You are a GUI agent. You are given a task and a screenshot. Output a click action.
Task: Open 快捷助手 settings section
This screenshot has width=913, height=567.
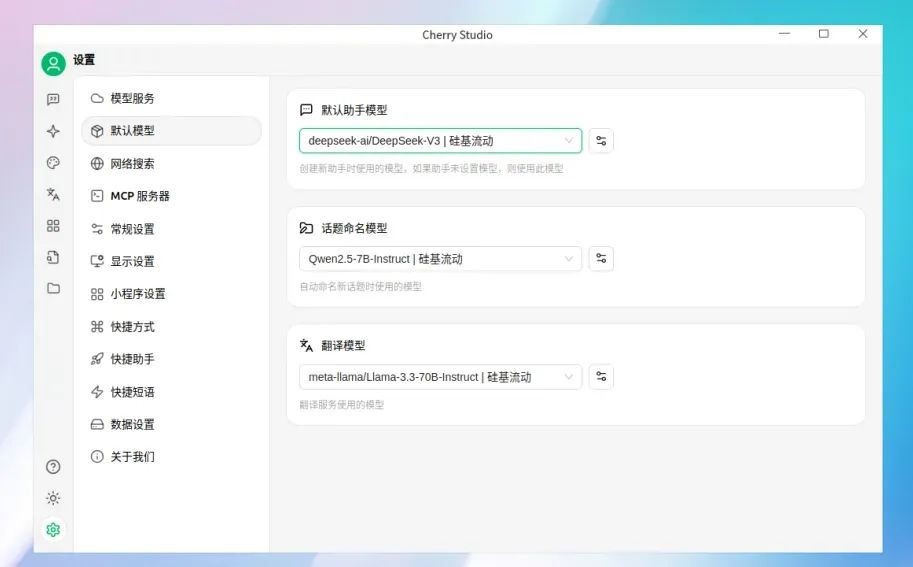171,359
